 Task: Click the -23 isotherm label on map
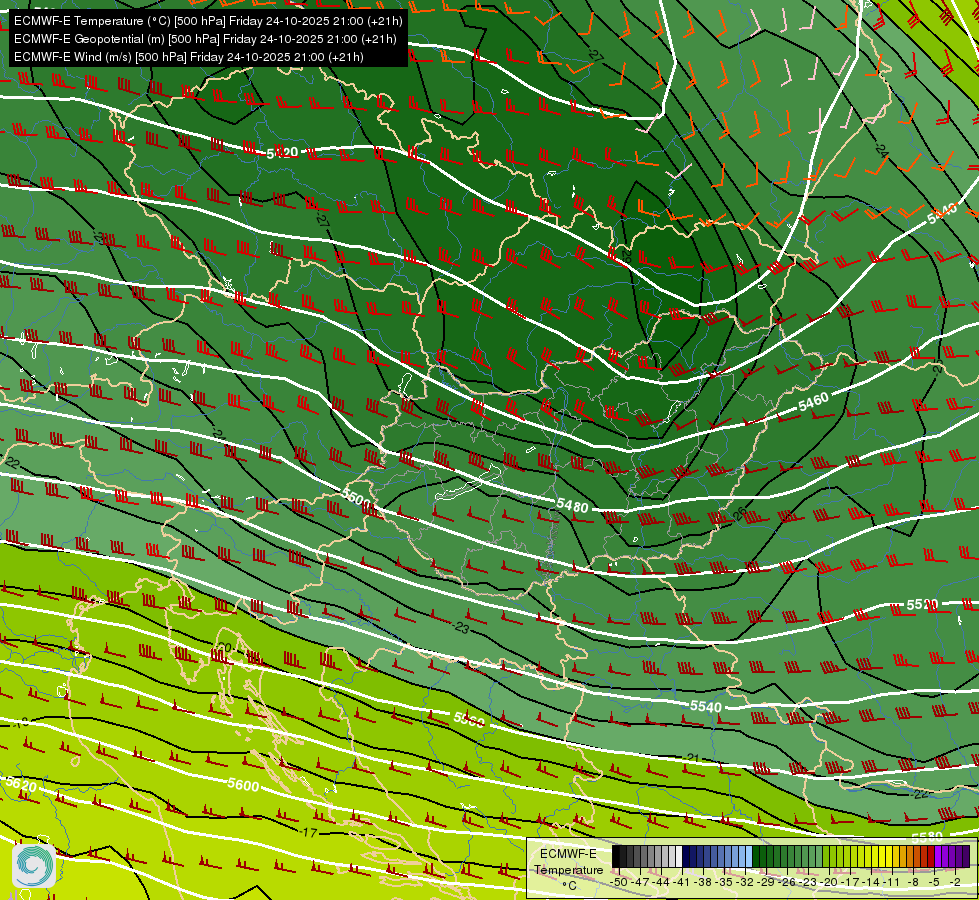(x=462, y=627)
